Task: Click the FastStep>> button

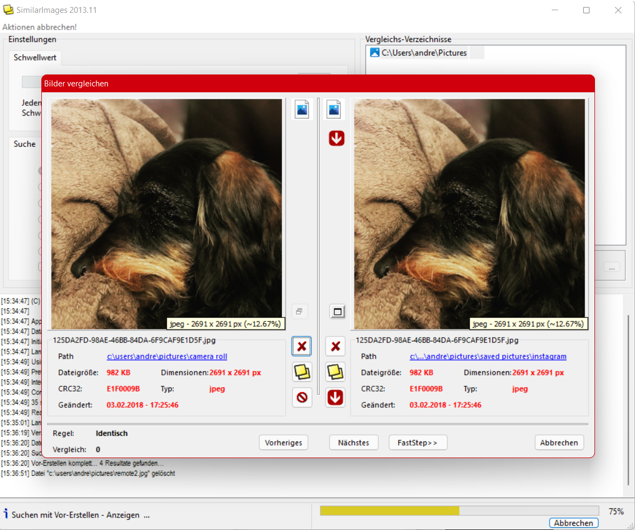Action: pos(417,442)
